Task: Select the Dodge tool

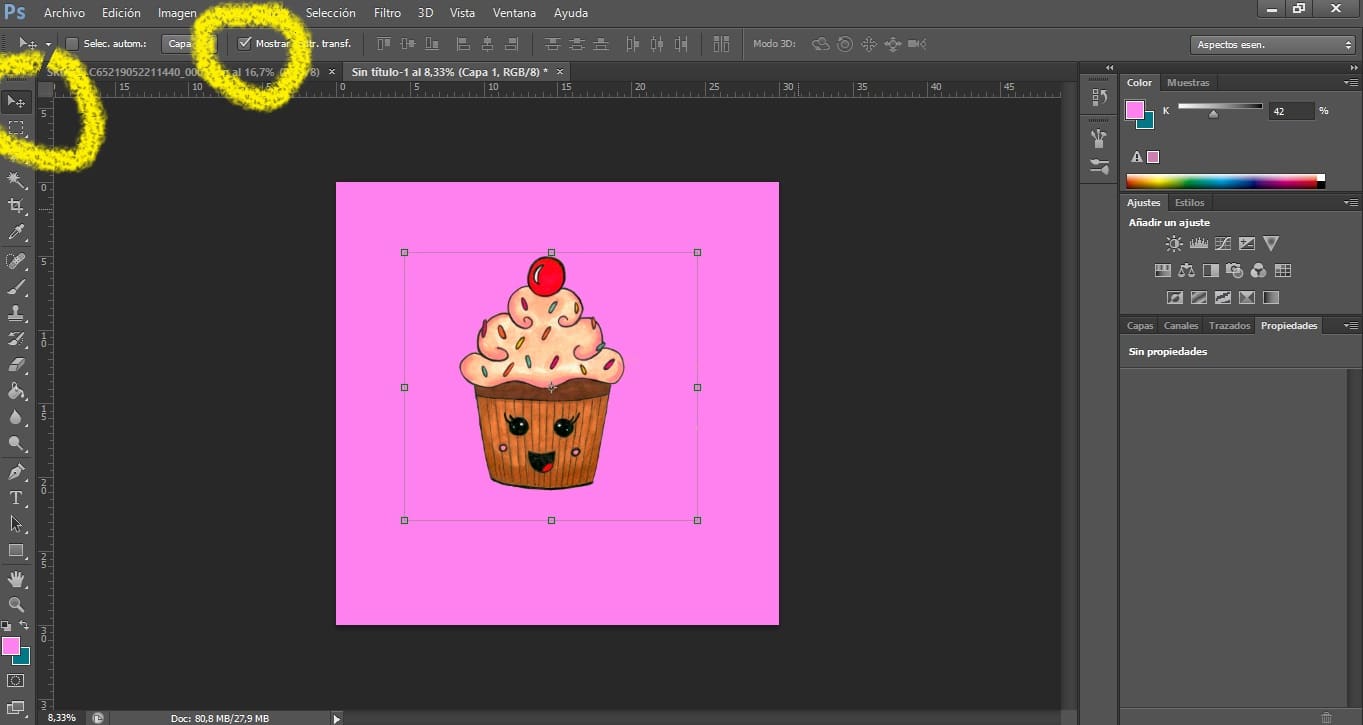Action: pos(16,443)
